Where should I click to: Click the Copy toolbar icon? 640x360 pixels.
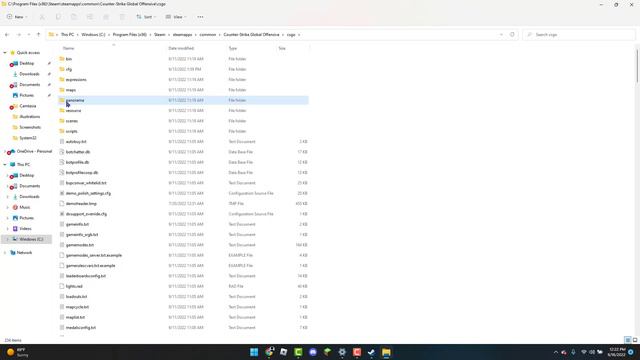pyautogui.click(x=58, y=17)
